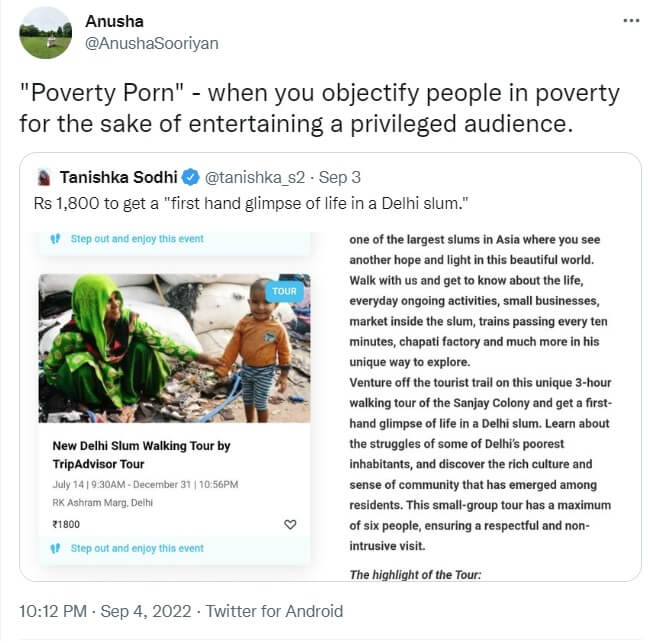The height and width of the screenshot is (641, 654).
Task: Tap the heart icon on the tour card
Action: tap(291, 524)
